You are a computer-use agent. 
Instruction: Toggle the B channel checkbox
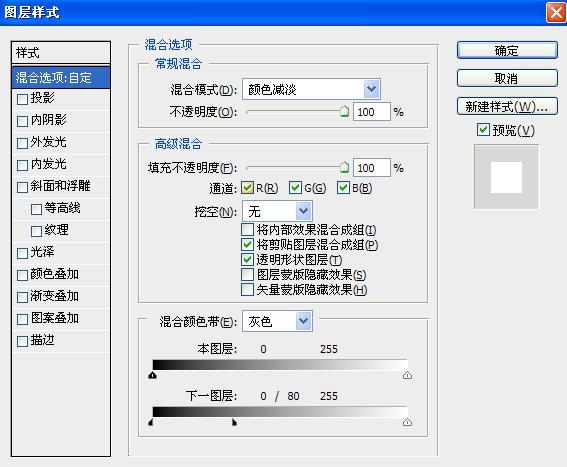pos(343,188)
